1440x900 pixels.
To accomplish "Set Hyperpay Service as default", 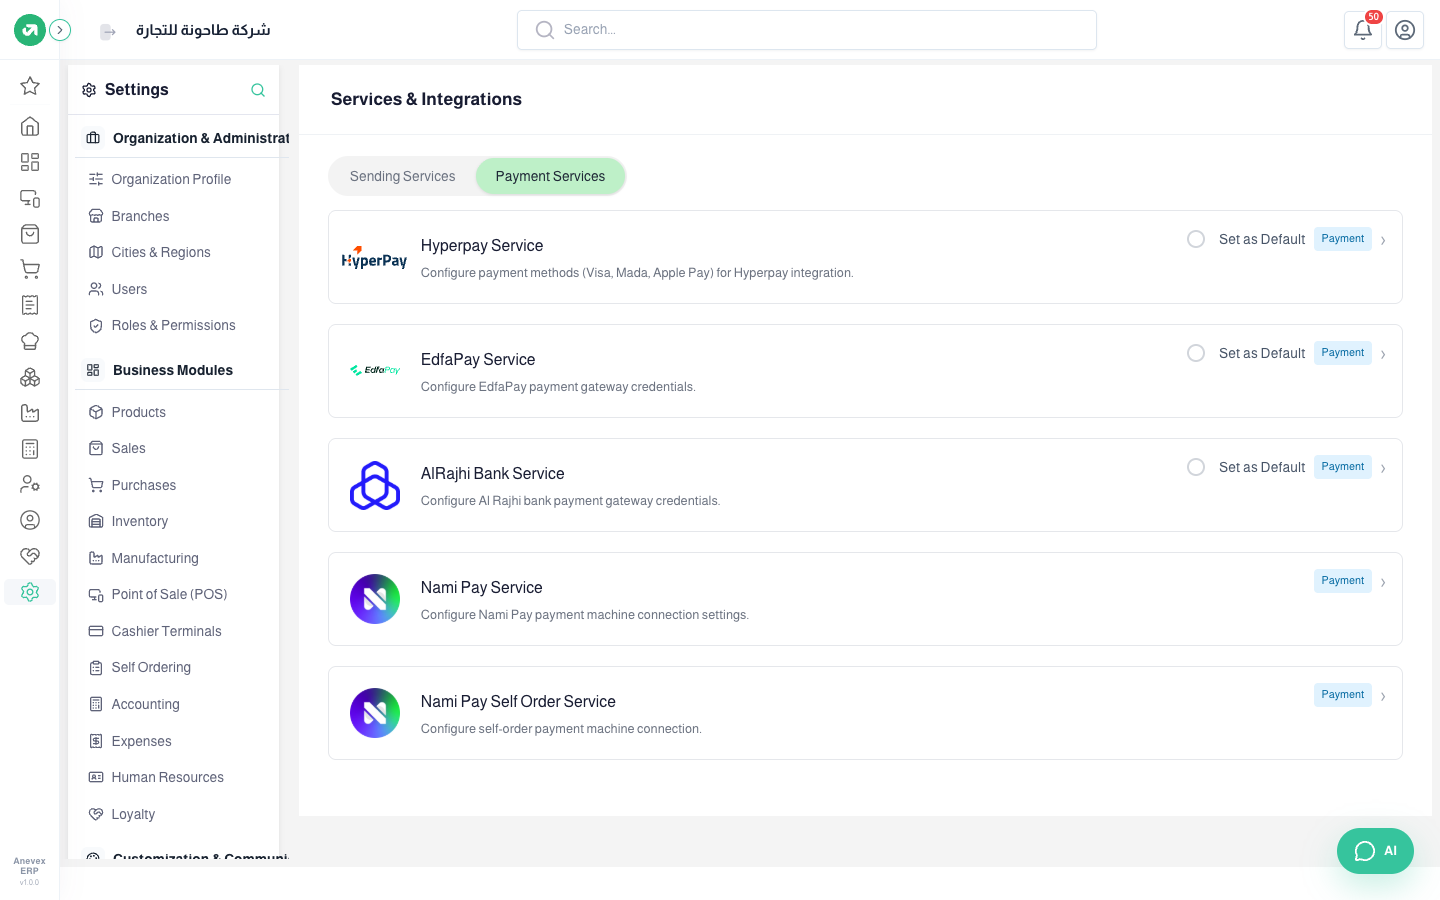I will click(1196, 239).
